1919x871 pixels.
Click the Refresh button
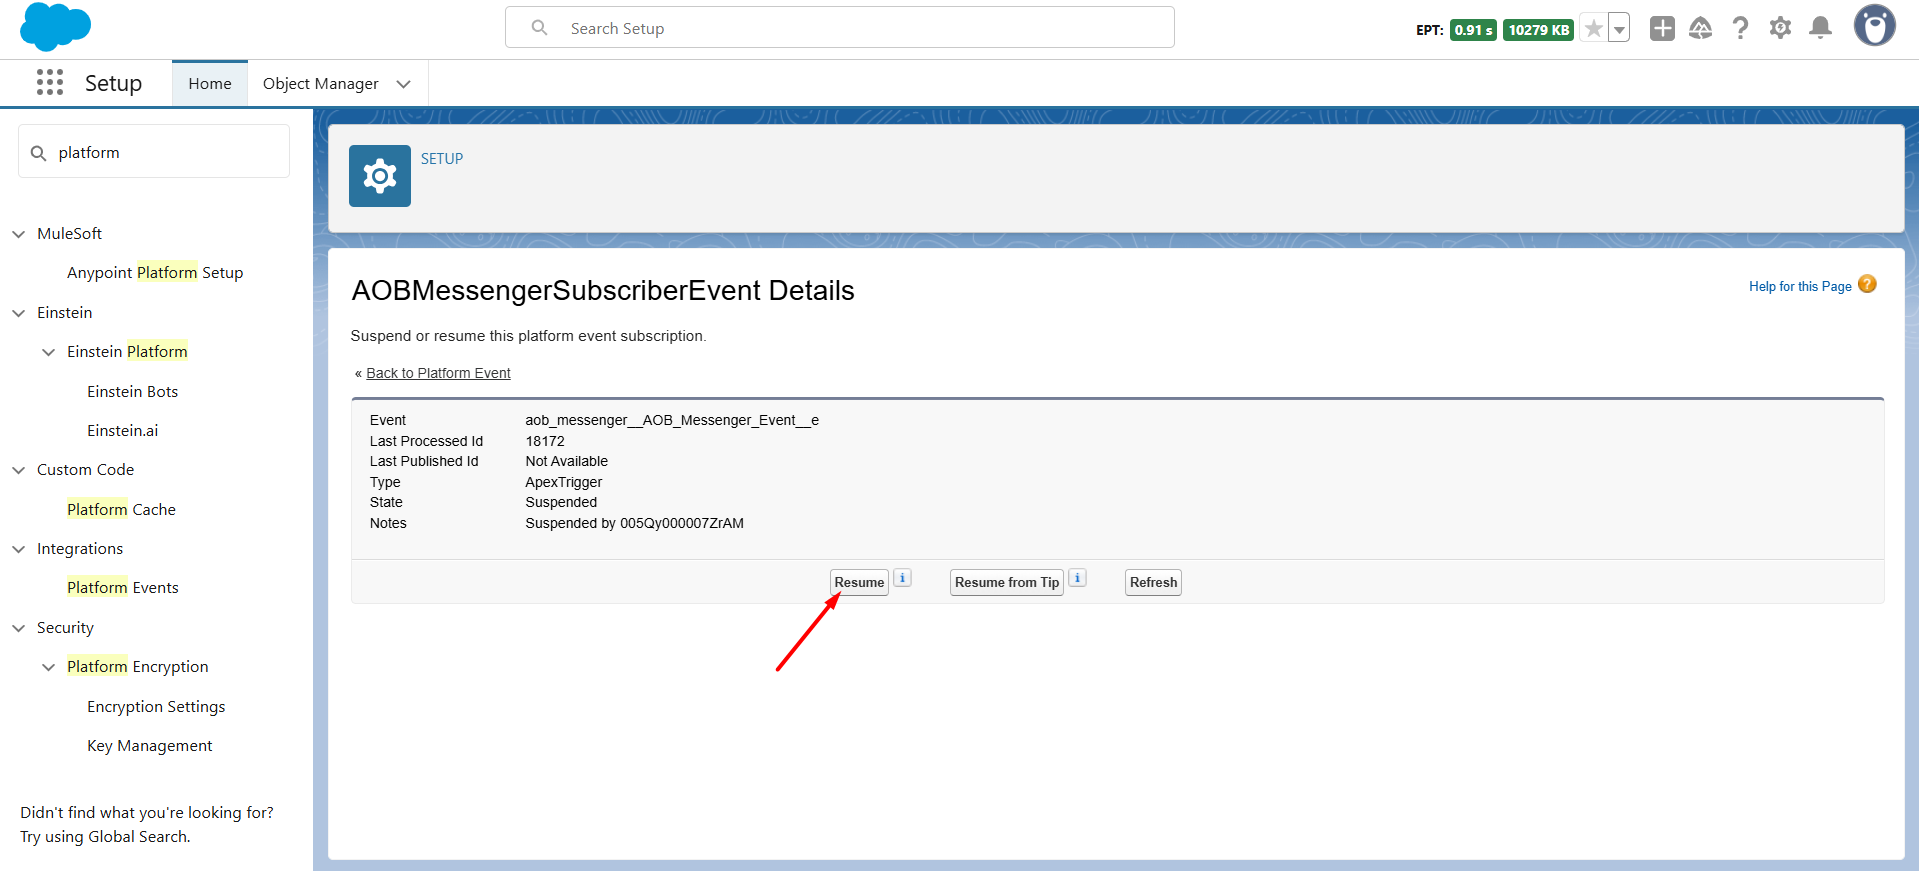point(1153,582)
